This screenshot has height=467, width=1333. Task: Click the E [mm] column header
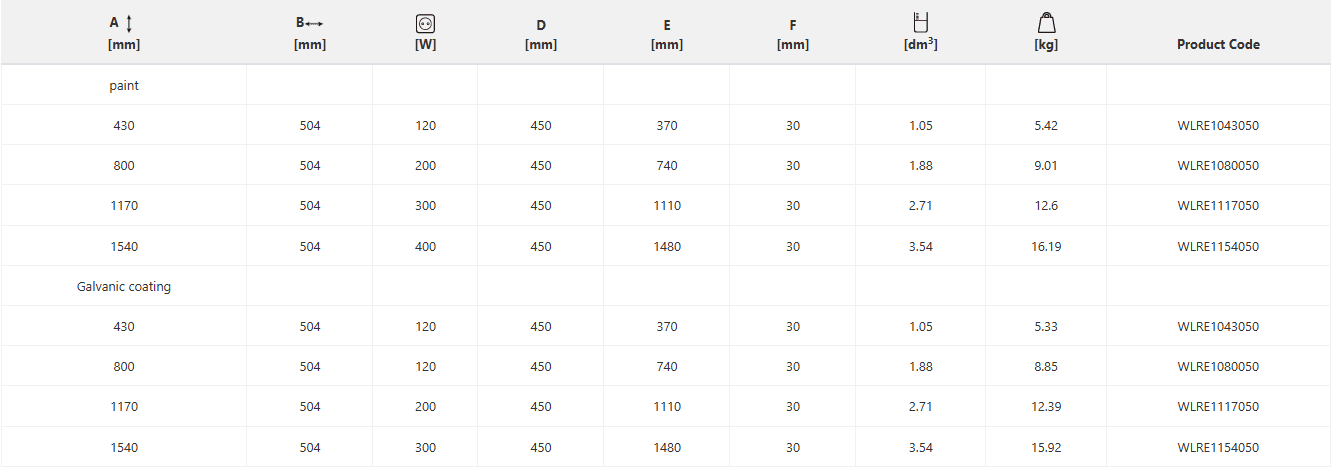(x=667, y=35)
